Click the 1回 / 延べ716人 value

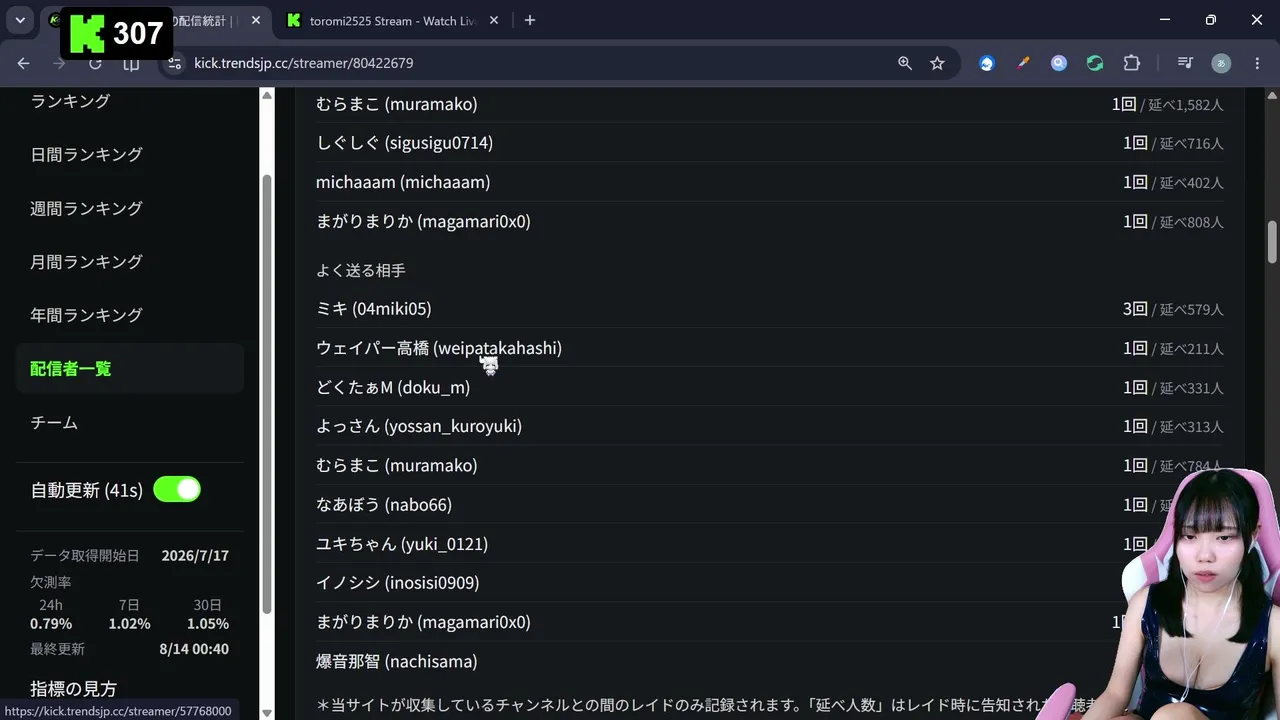(1173, 143)
